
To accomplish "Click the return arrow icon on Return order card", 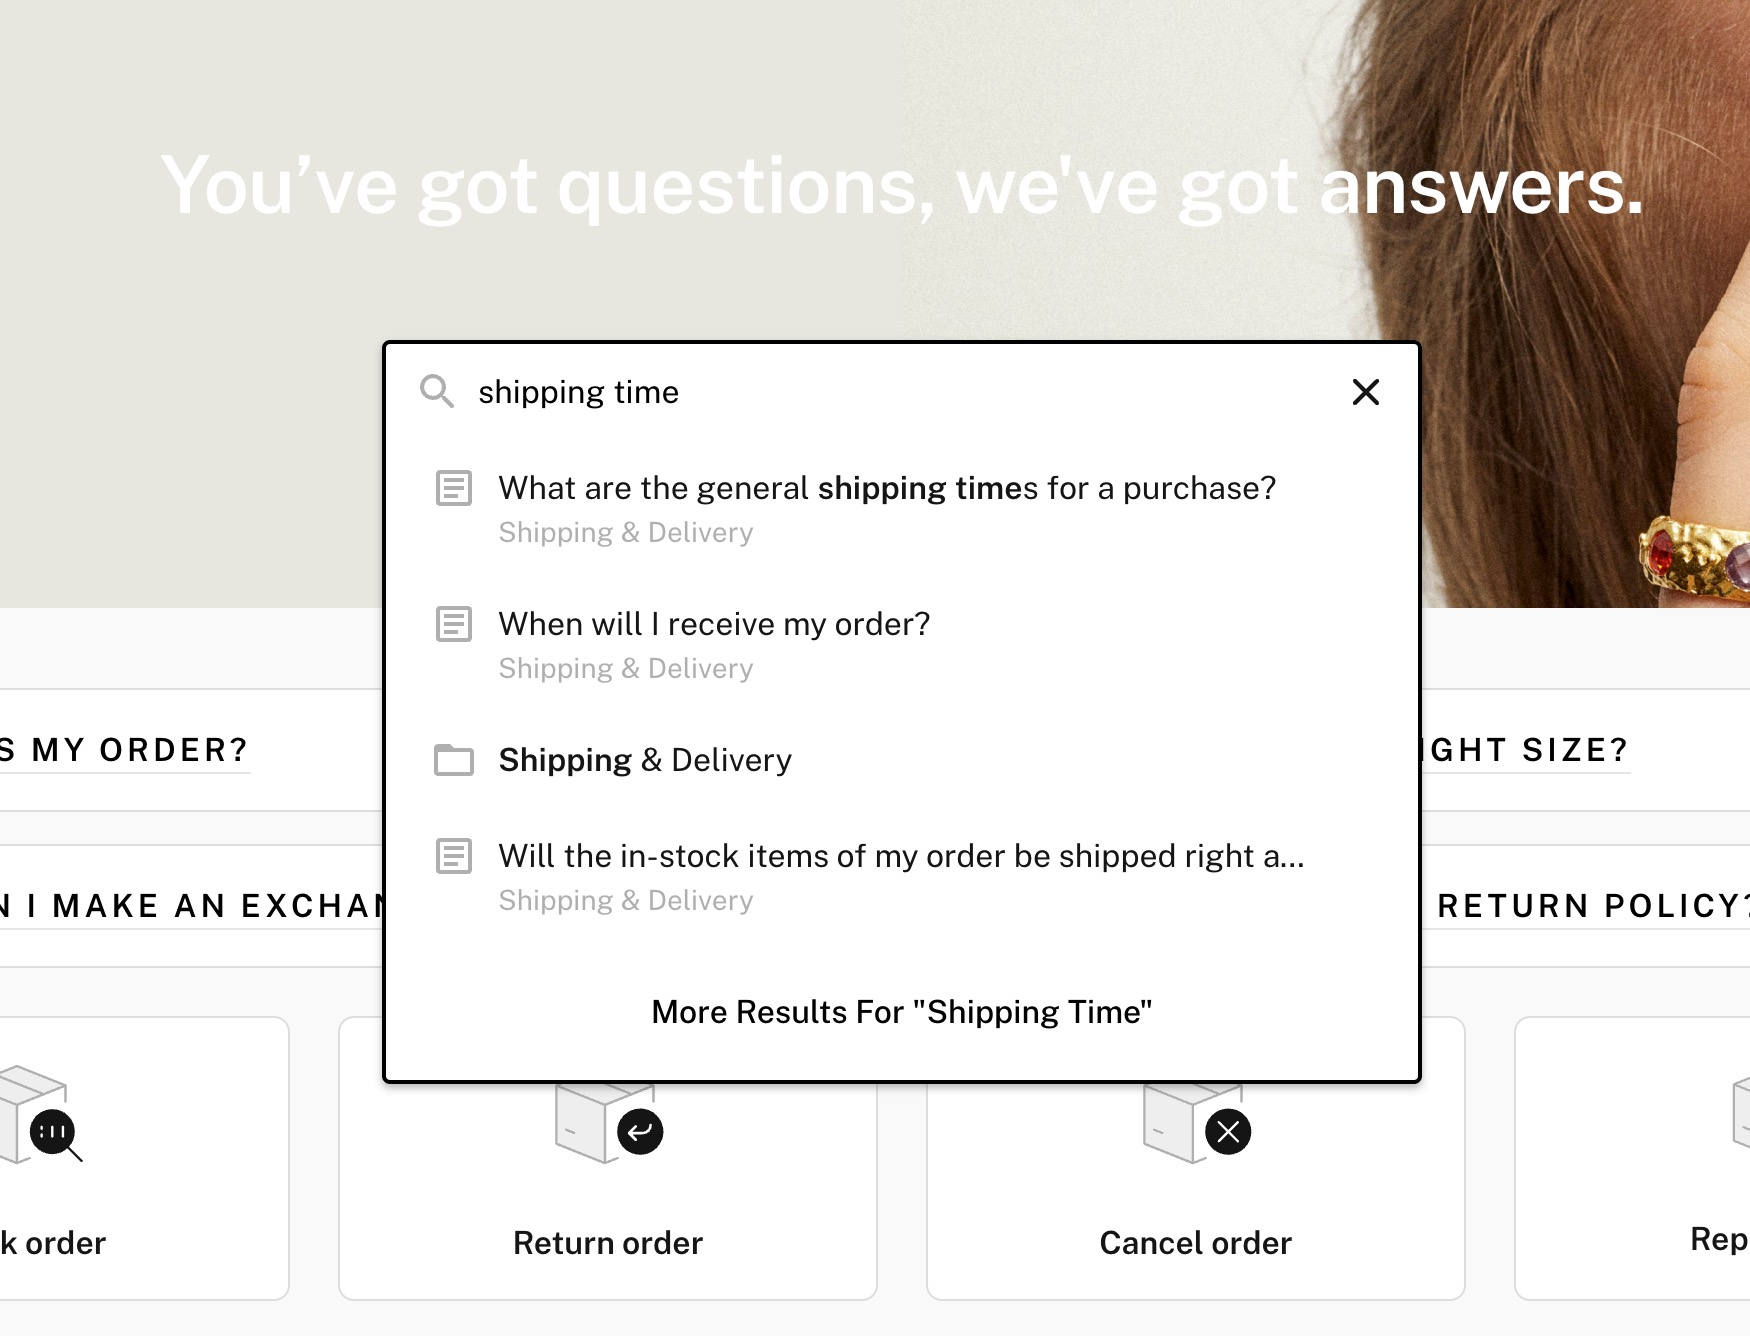I will pyautogui.click(x=641, y=1132).
